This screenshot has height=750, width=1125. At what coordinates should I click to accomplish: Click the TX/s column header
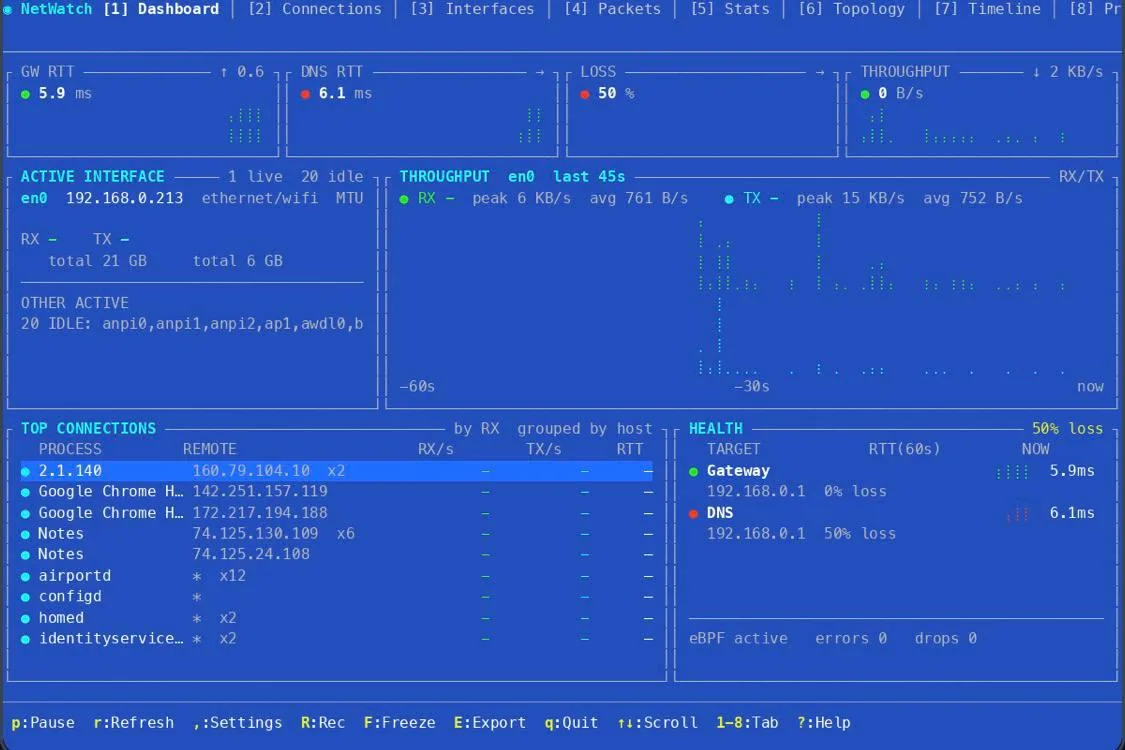tap(543, 449)
